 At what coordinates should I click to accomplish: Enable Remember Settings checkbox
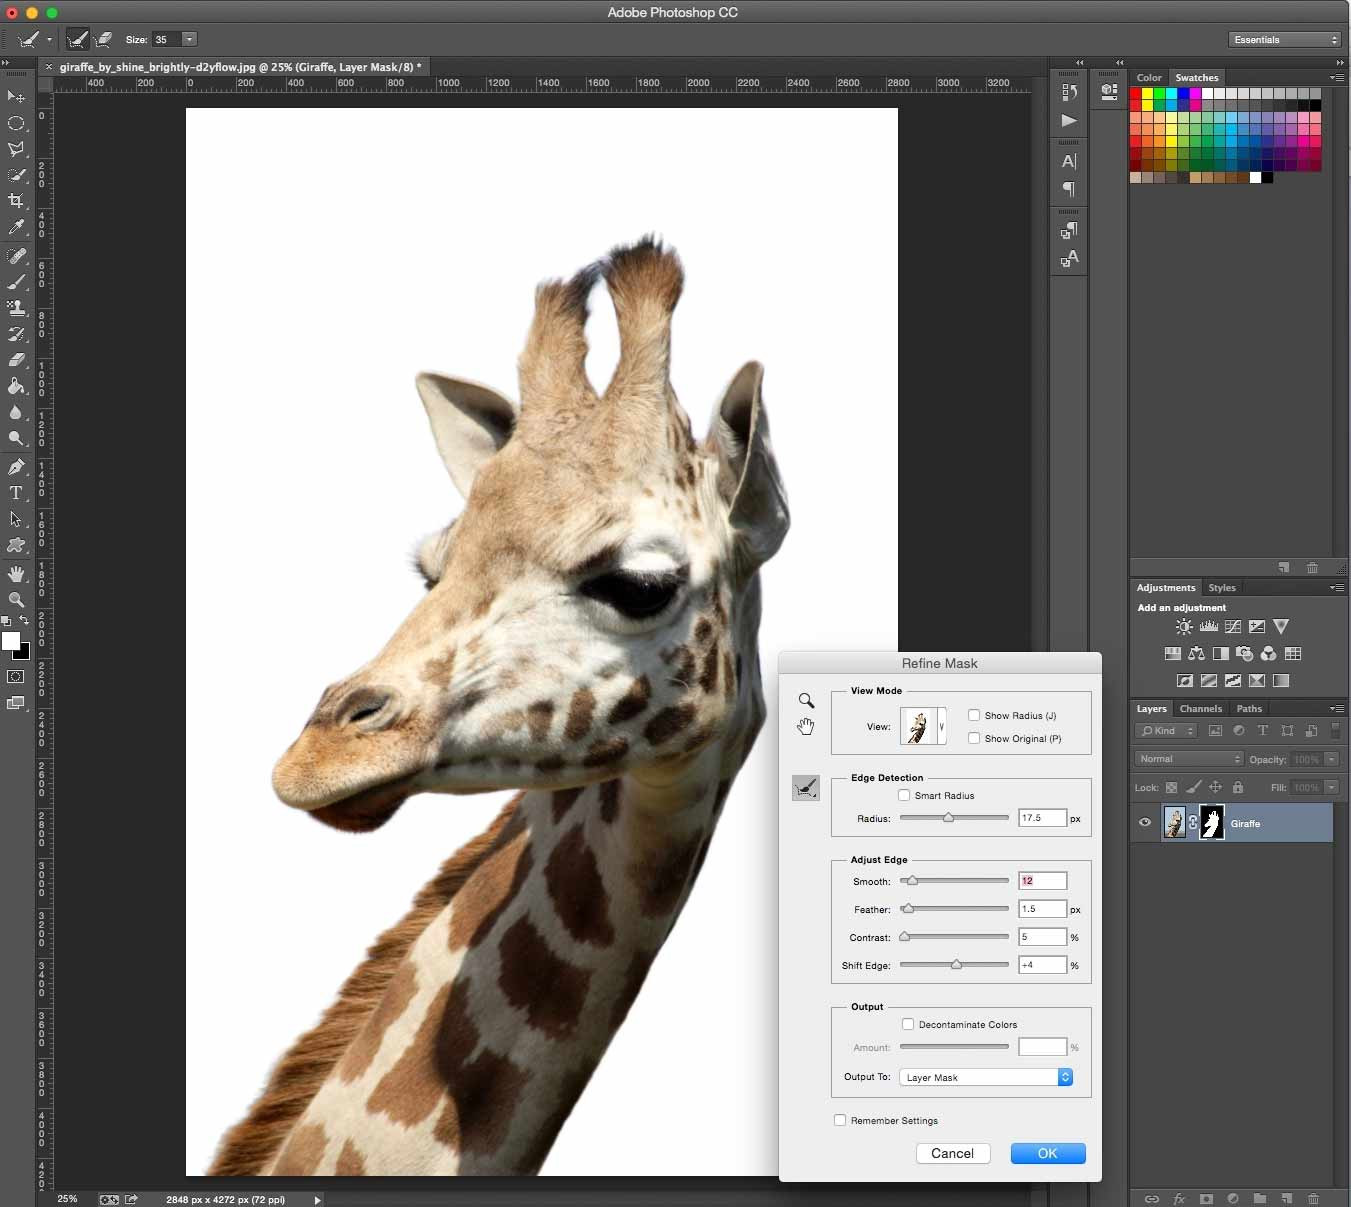pos(840,1120)
